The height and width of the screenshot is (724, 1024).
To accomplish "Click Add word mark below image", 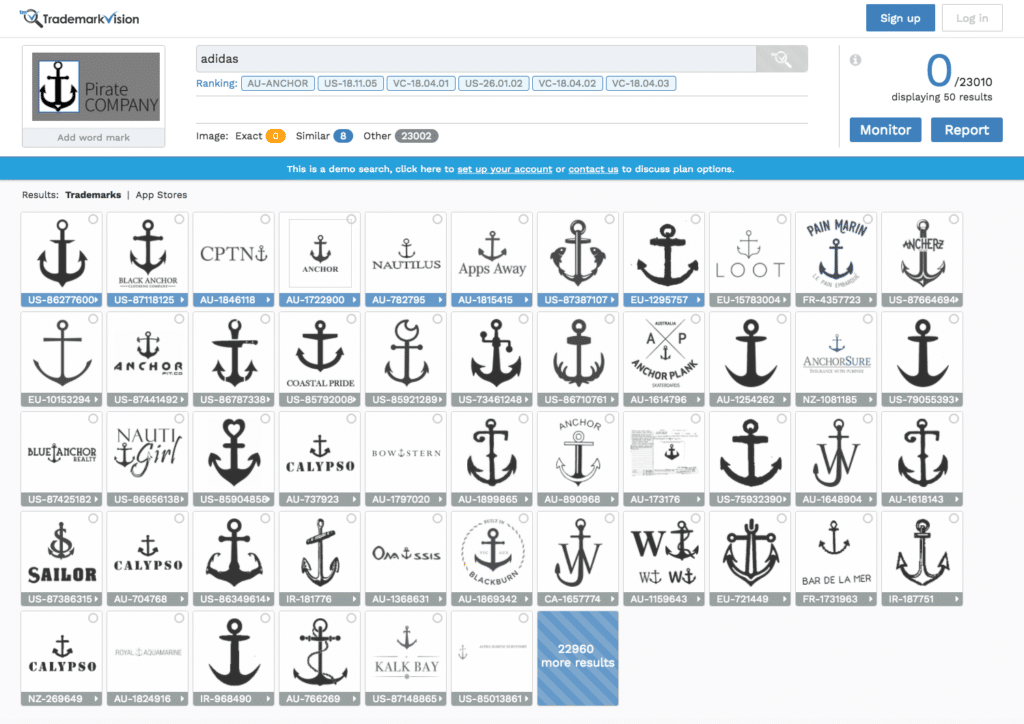I will click(x=93, y=138).
